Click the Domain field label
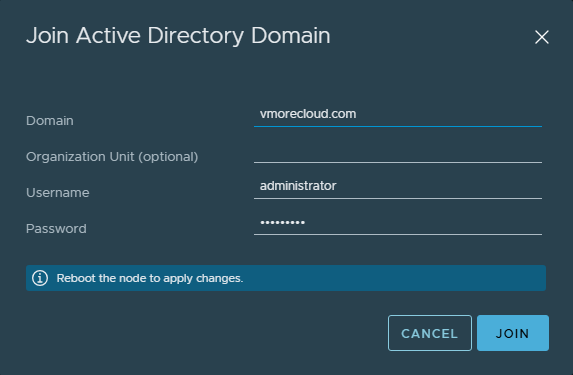This screenshot has height=375, width=573. (x=50, y=121)
